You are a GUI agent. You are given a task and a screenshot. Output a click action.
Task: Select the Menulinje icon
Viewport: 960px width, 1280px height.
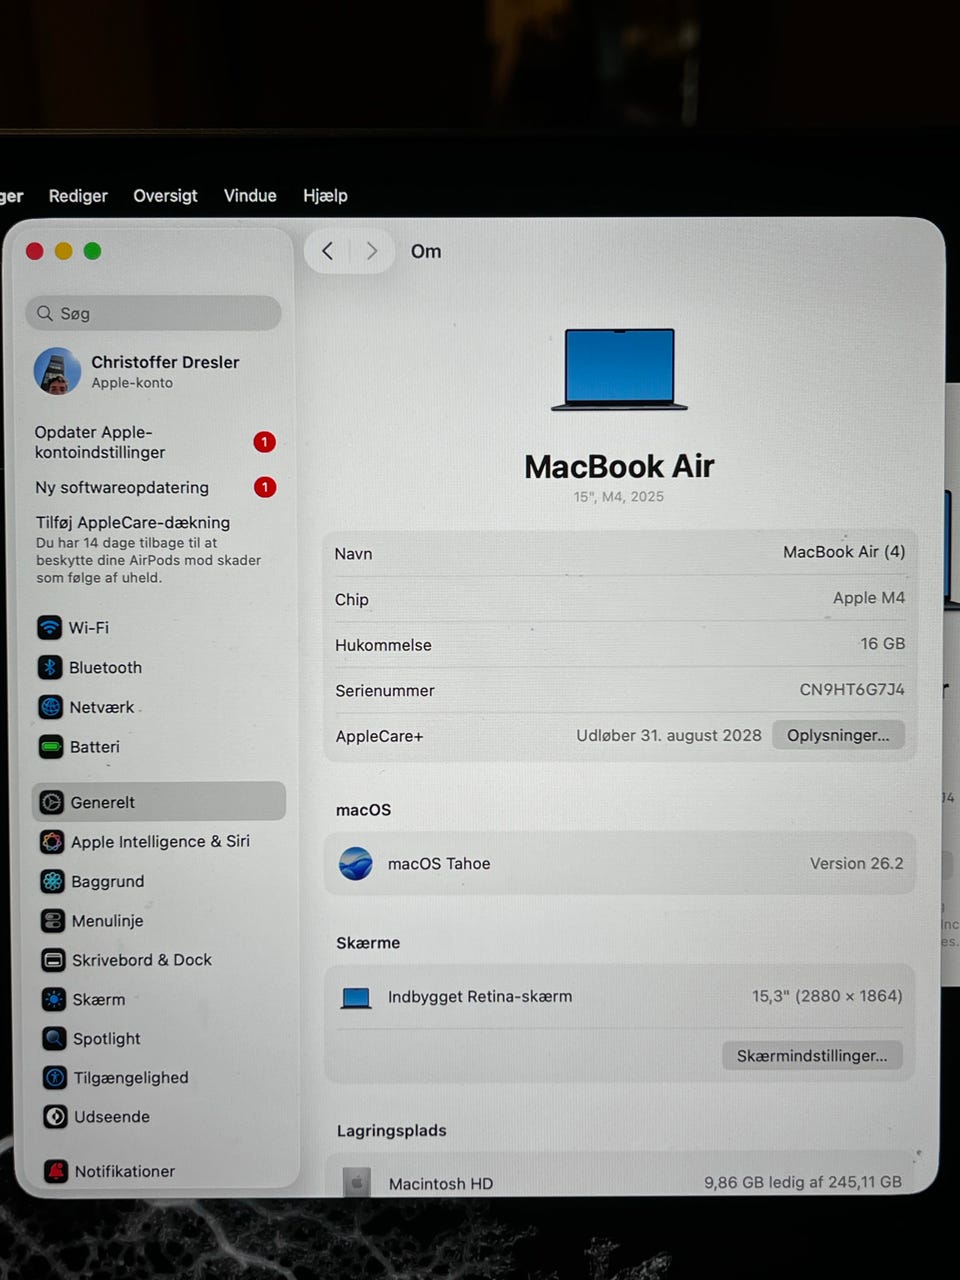[53, 921]
